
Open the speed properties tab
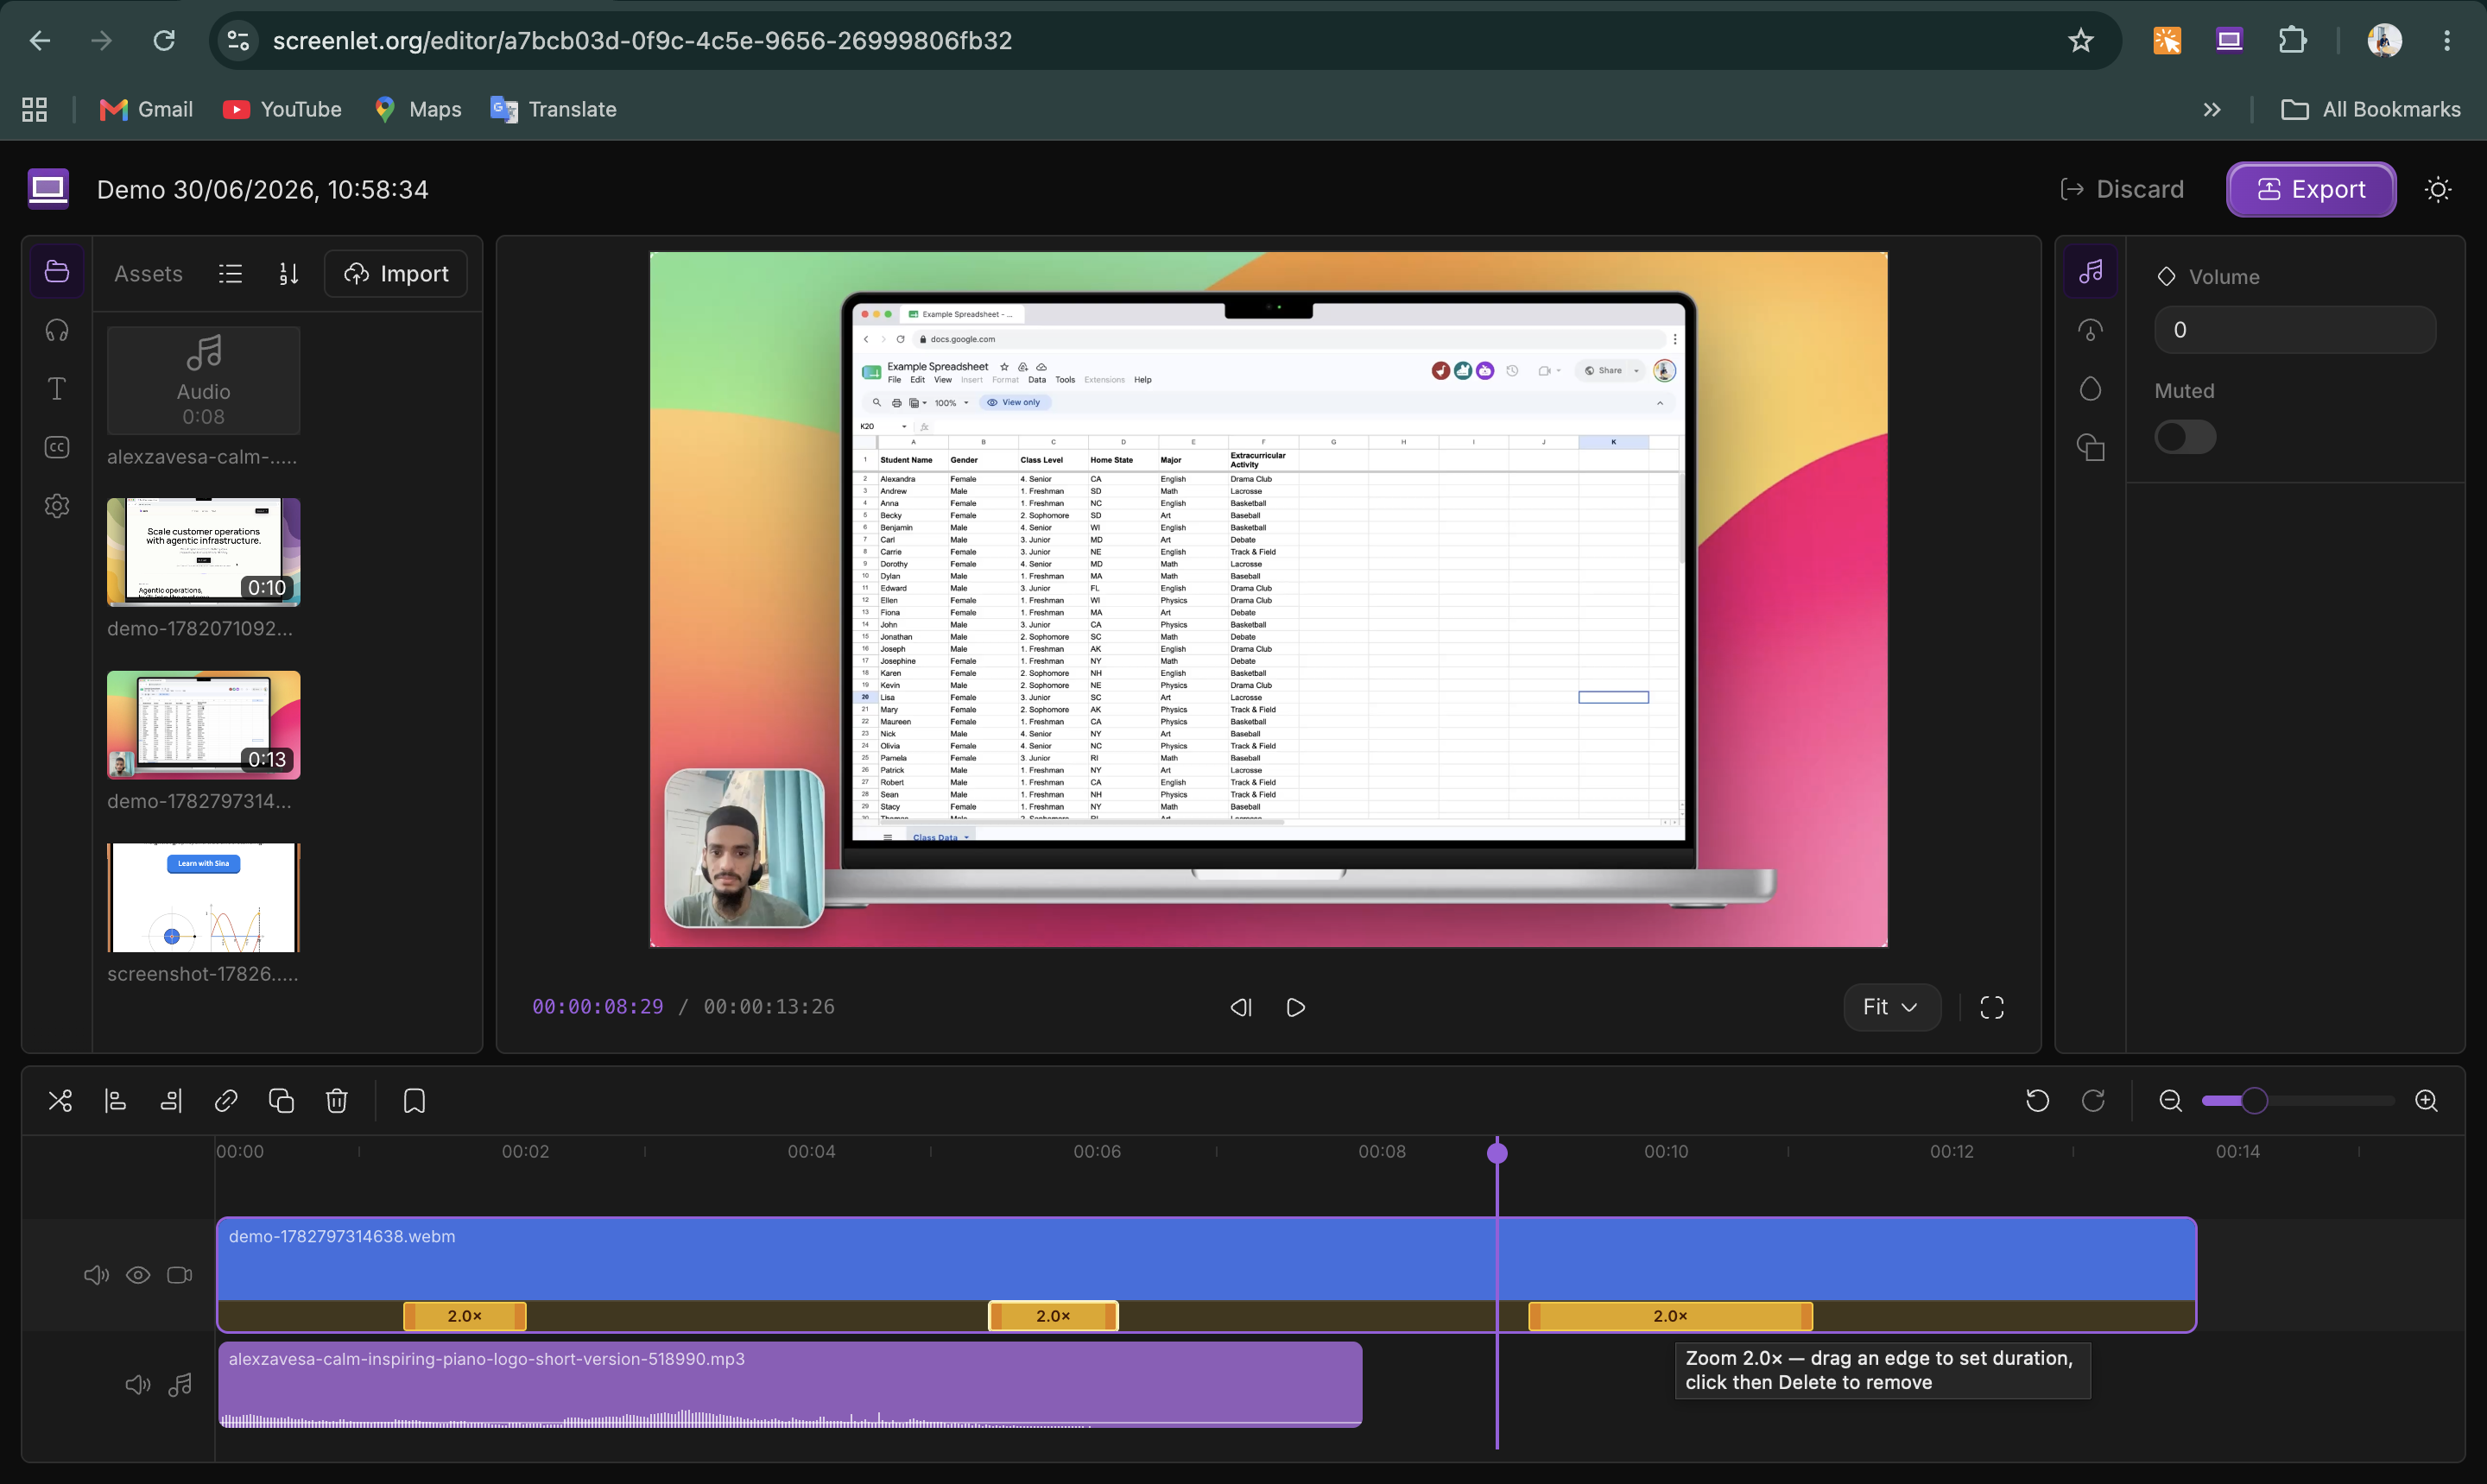point(2090,330)
